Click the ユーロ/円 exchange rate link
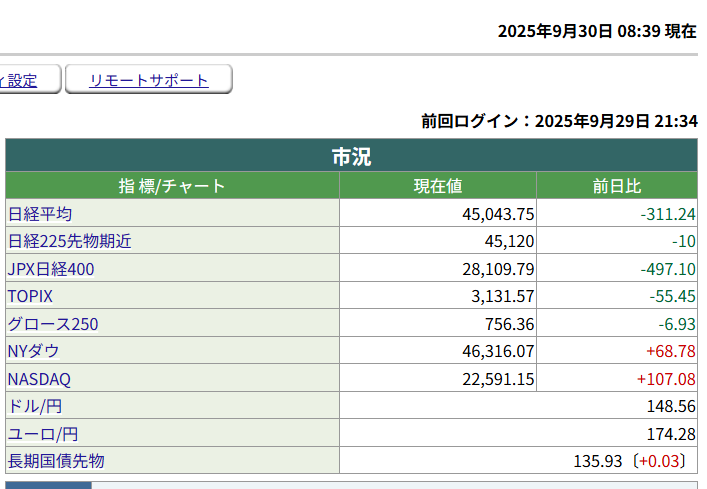The width and height of the screenshot is (707, 489). click(43, 434)
